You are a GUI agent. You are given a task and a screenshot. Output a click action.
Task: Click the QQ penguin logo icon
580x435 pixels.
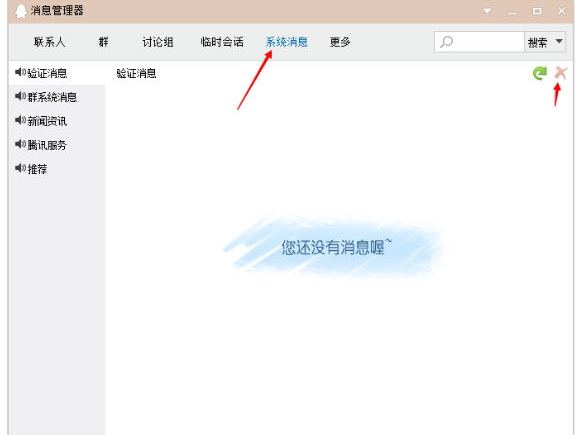[x=21, y=11]
